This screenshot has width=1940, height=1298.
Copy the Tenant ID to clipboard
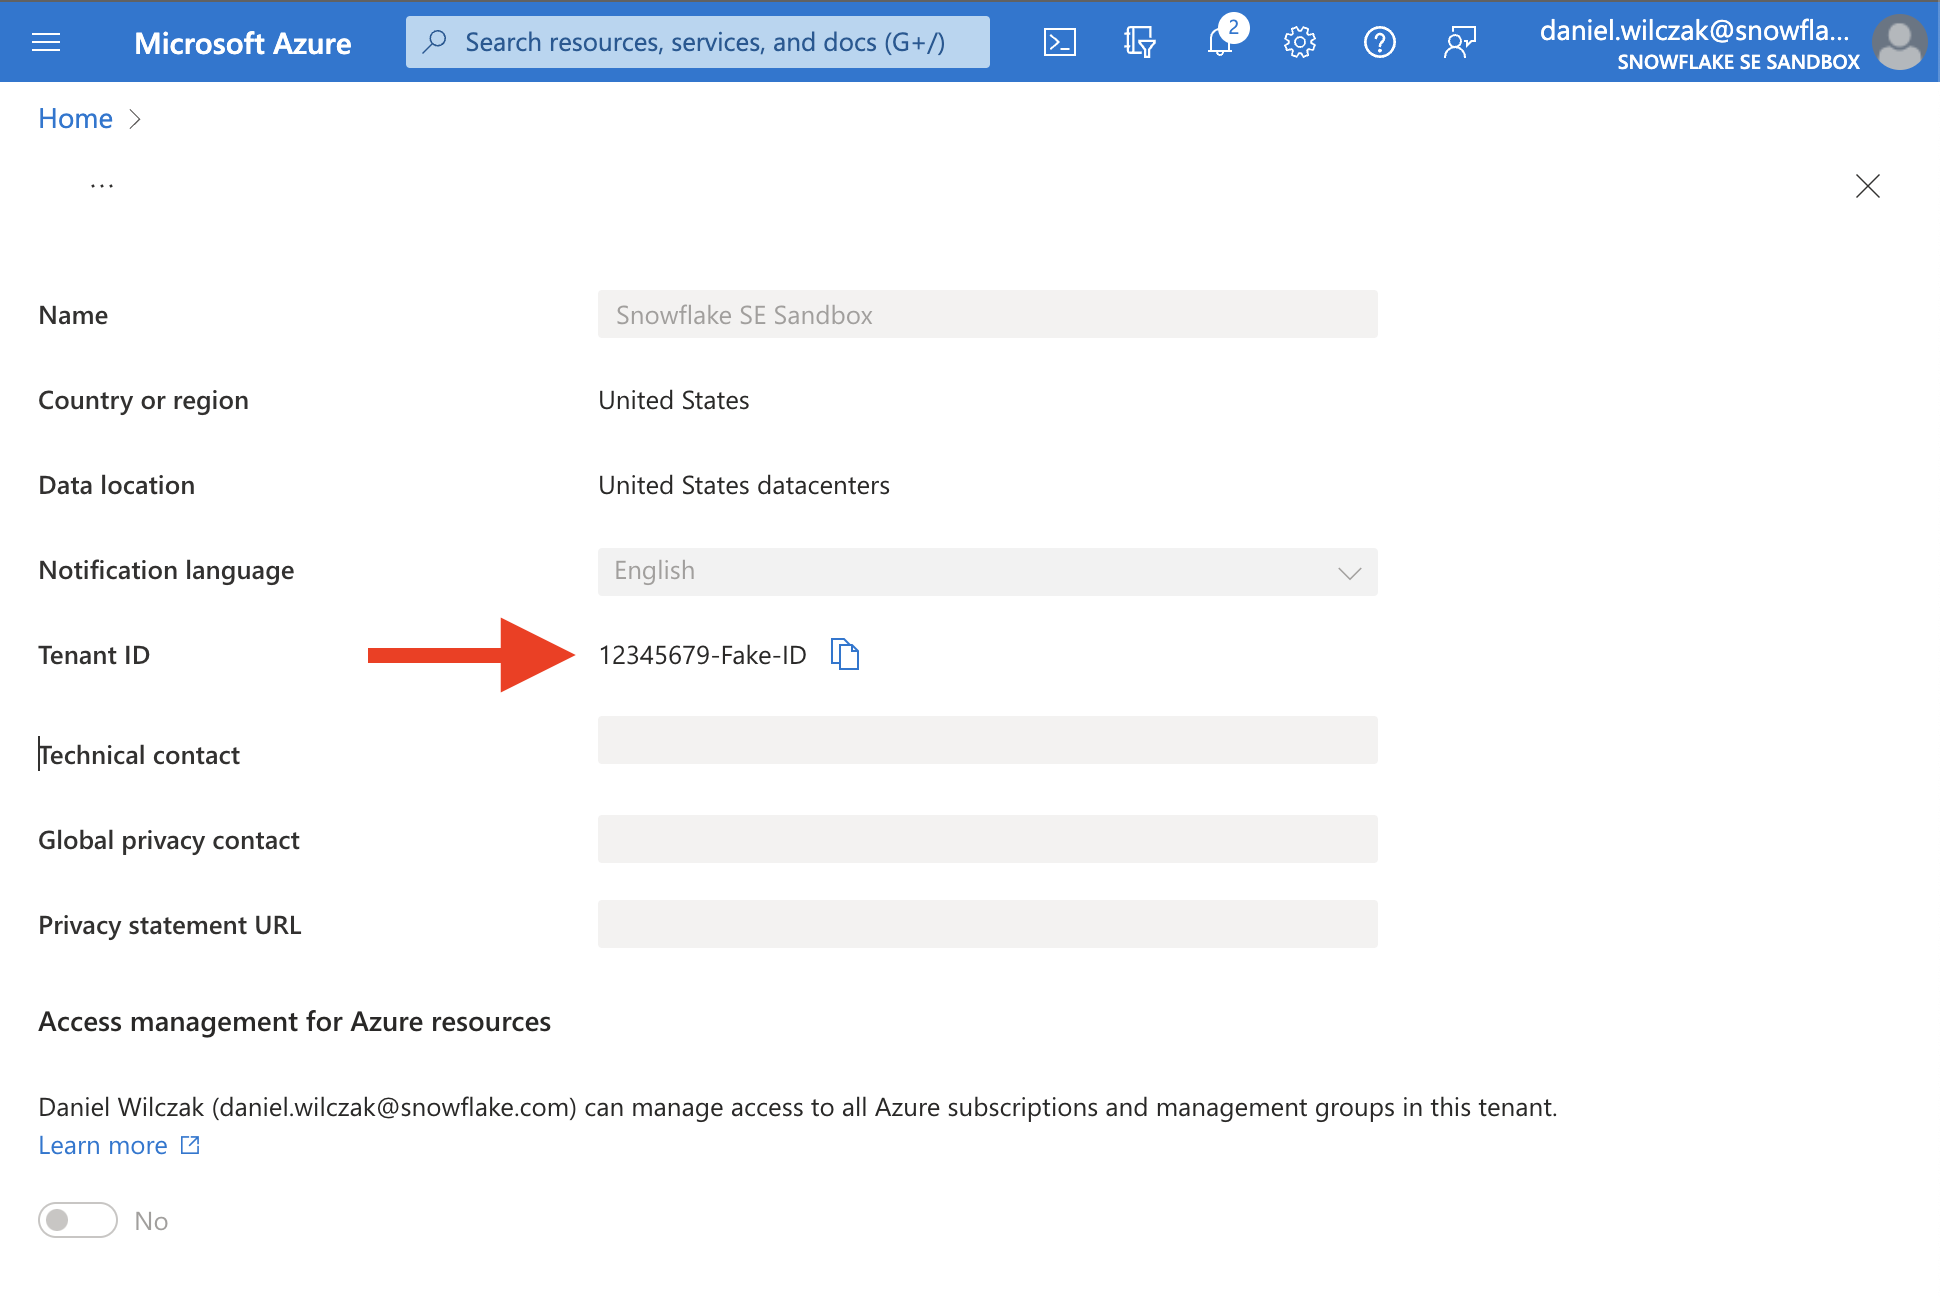(845, 654)
